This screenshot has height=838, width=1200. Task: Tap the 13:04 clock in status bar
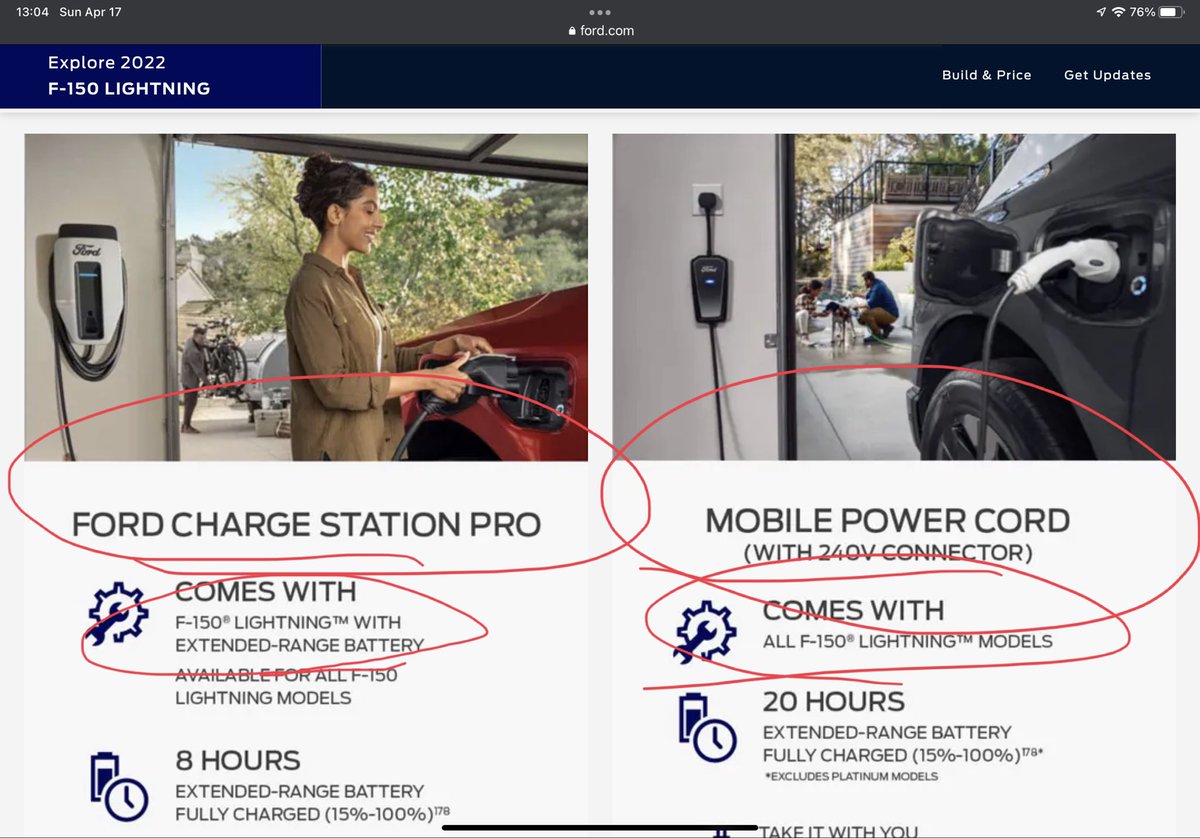click(31, 12)
